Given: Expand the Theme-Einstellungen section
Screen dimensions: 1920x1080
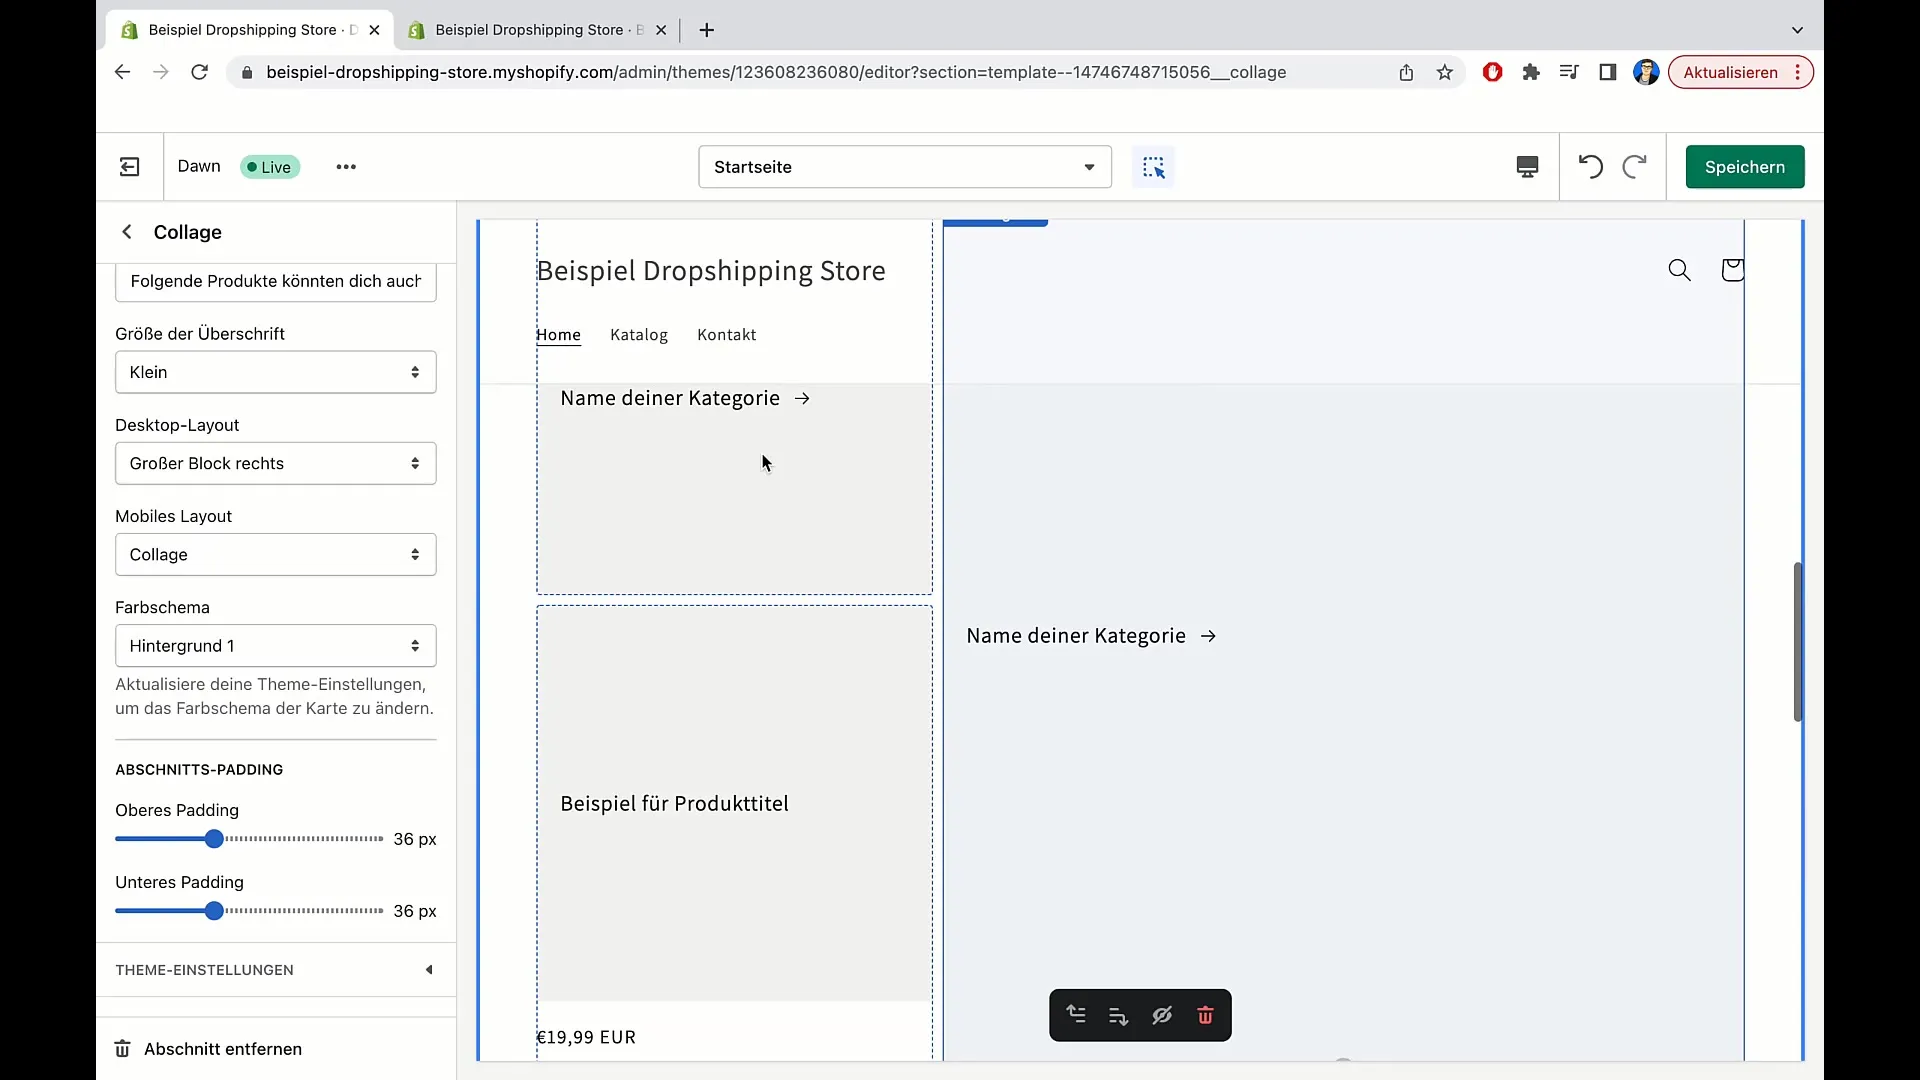Looking at the screenshot, I should click(275, 970).
